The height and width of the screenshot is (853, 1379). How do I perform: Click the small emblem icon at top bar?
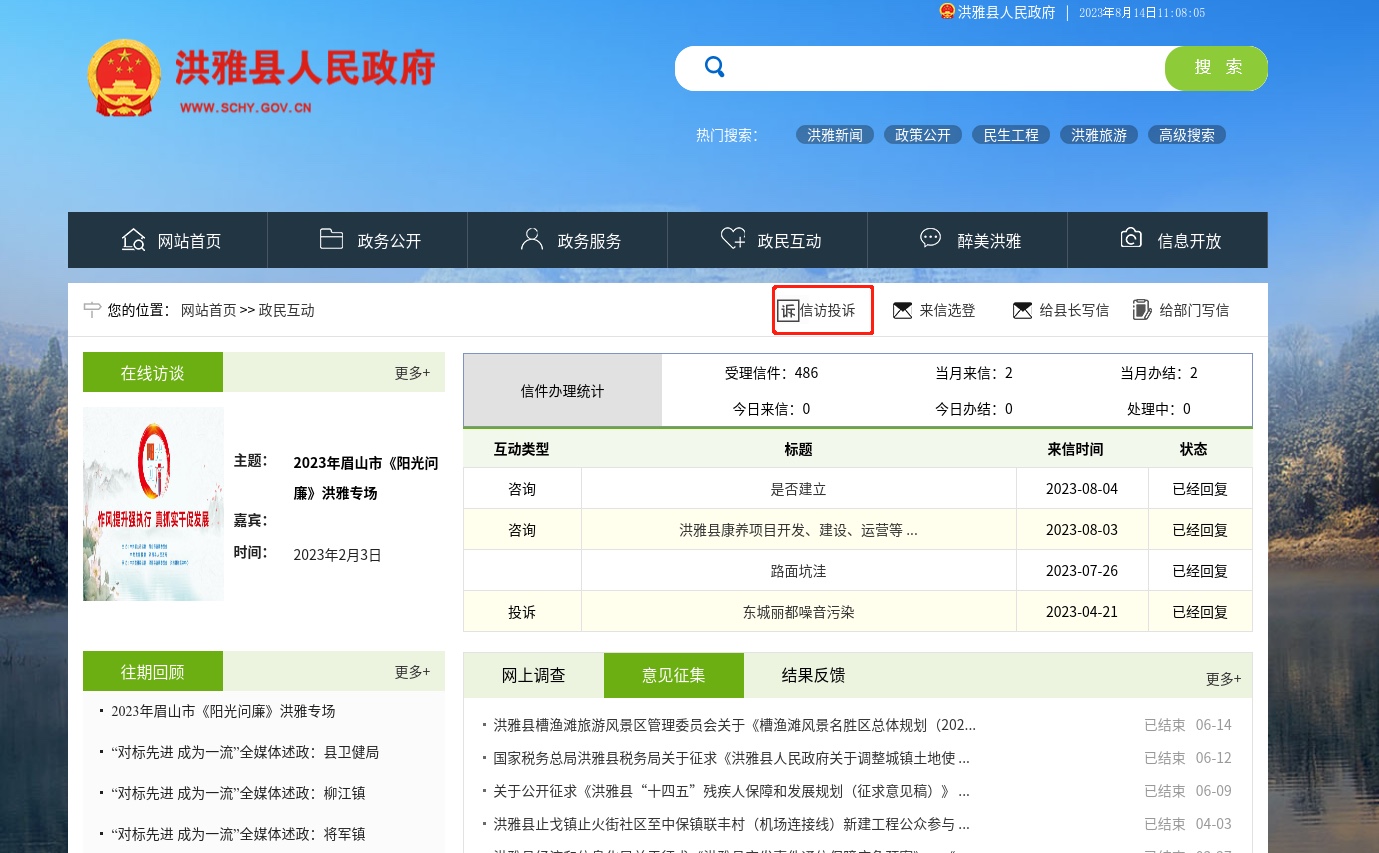[x=947, y=12]
